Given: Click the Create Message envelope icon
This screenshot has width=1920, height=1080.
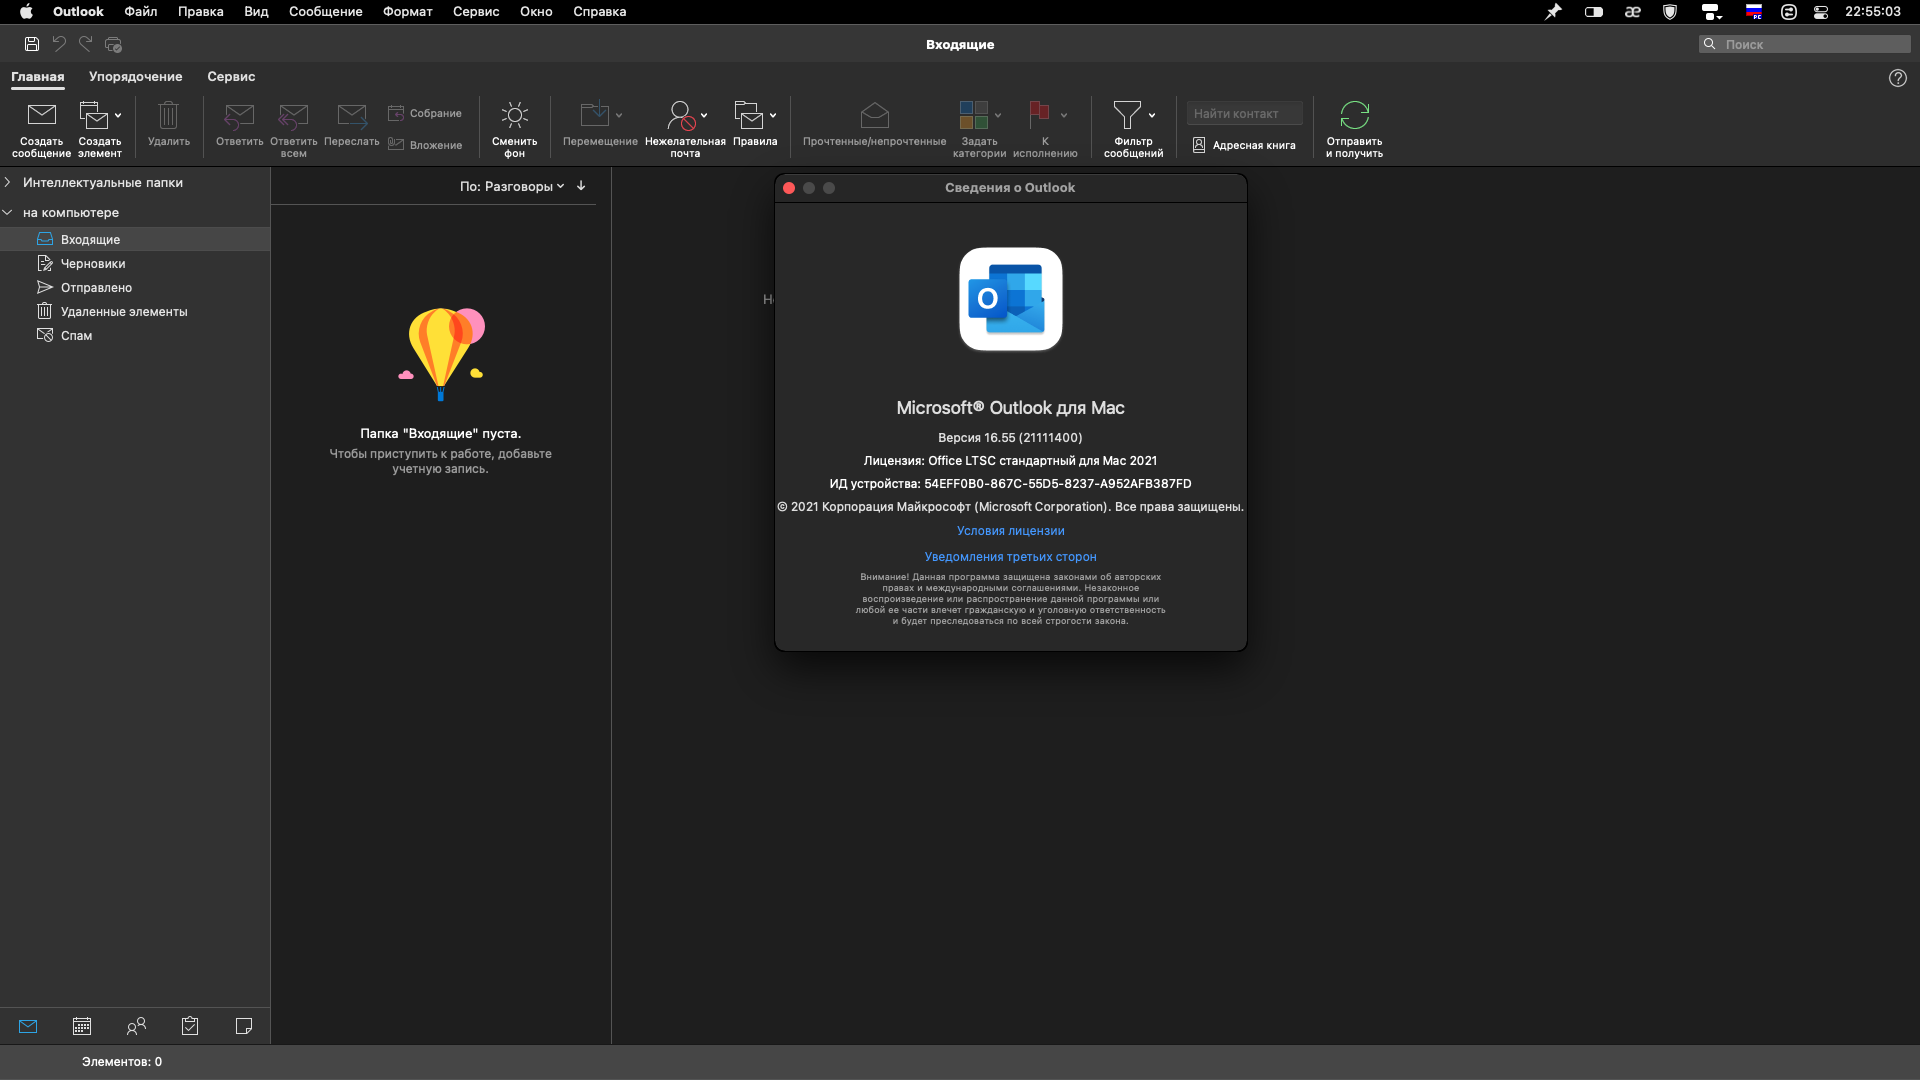Looking at the screenshot, I should coord(42,115).
